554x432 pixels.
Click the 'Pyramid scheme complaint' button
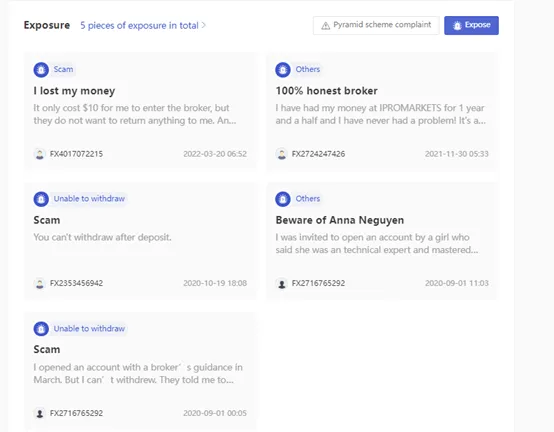click(376, 25)
